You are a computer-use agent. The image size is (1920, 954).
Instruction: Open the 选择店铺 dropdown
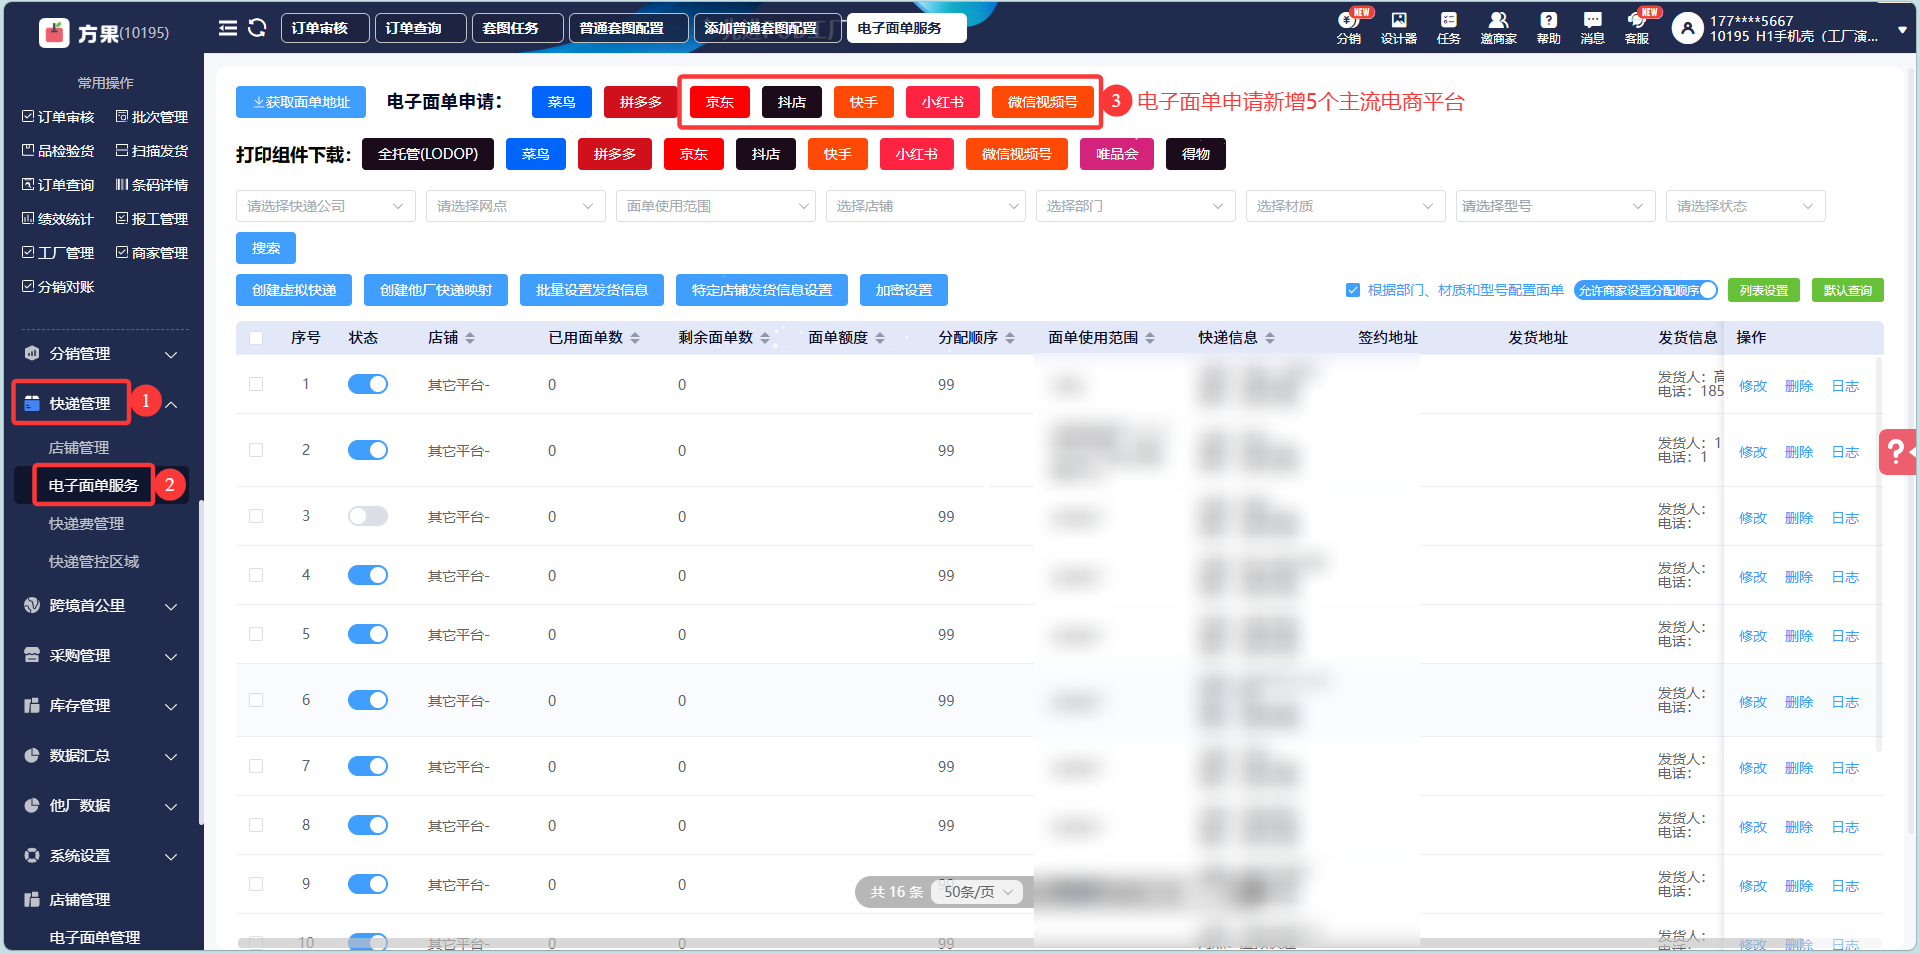[x=926, y=206]
